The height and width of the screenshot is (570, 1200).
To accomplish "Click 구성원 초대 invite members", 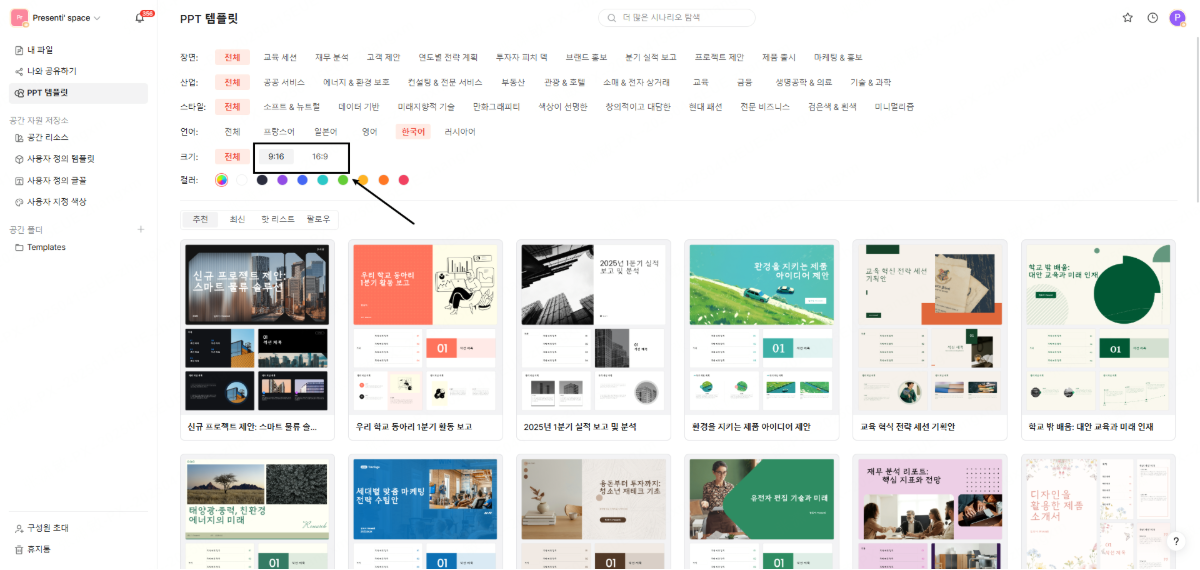I will [48, 528].
